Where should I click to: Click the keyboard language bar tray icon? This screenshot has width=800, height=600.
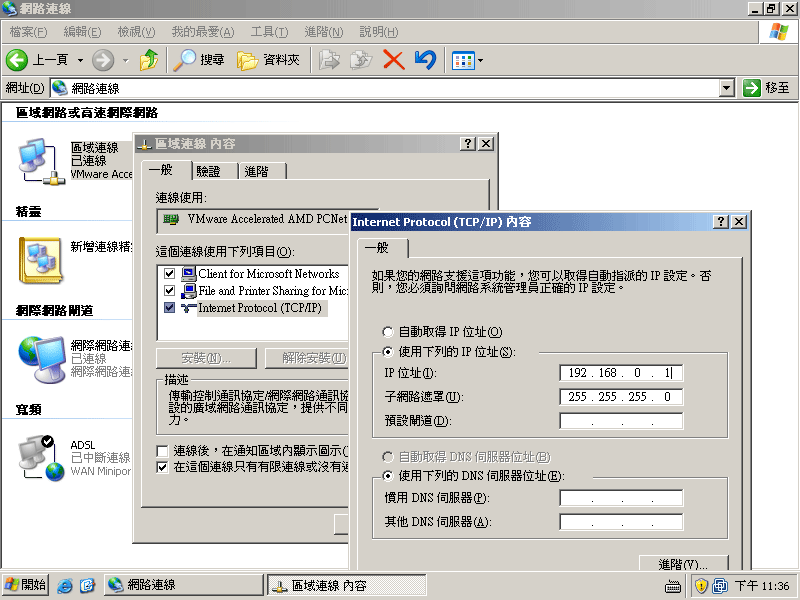[x=673, y=587]
